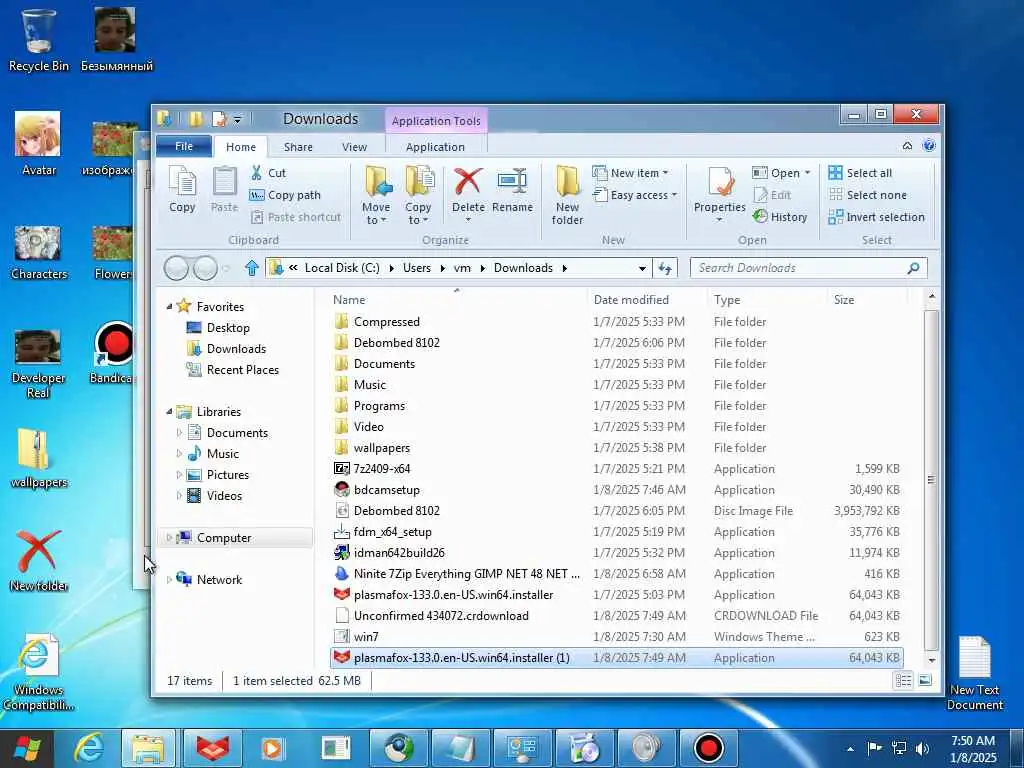Select Pictures library in navigation pane
The width and height of the screenshot is (1024, 768).
click(227, 475)
